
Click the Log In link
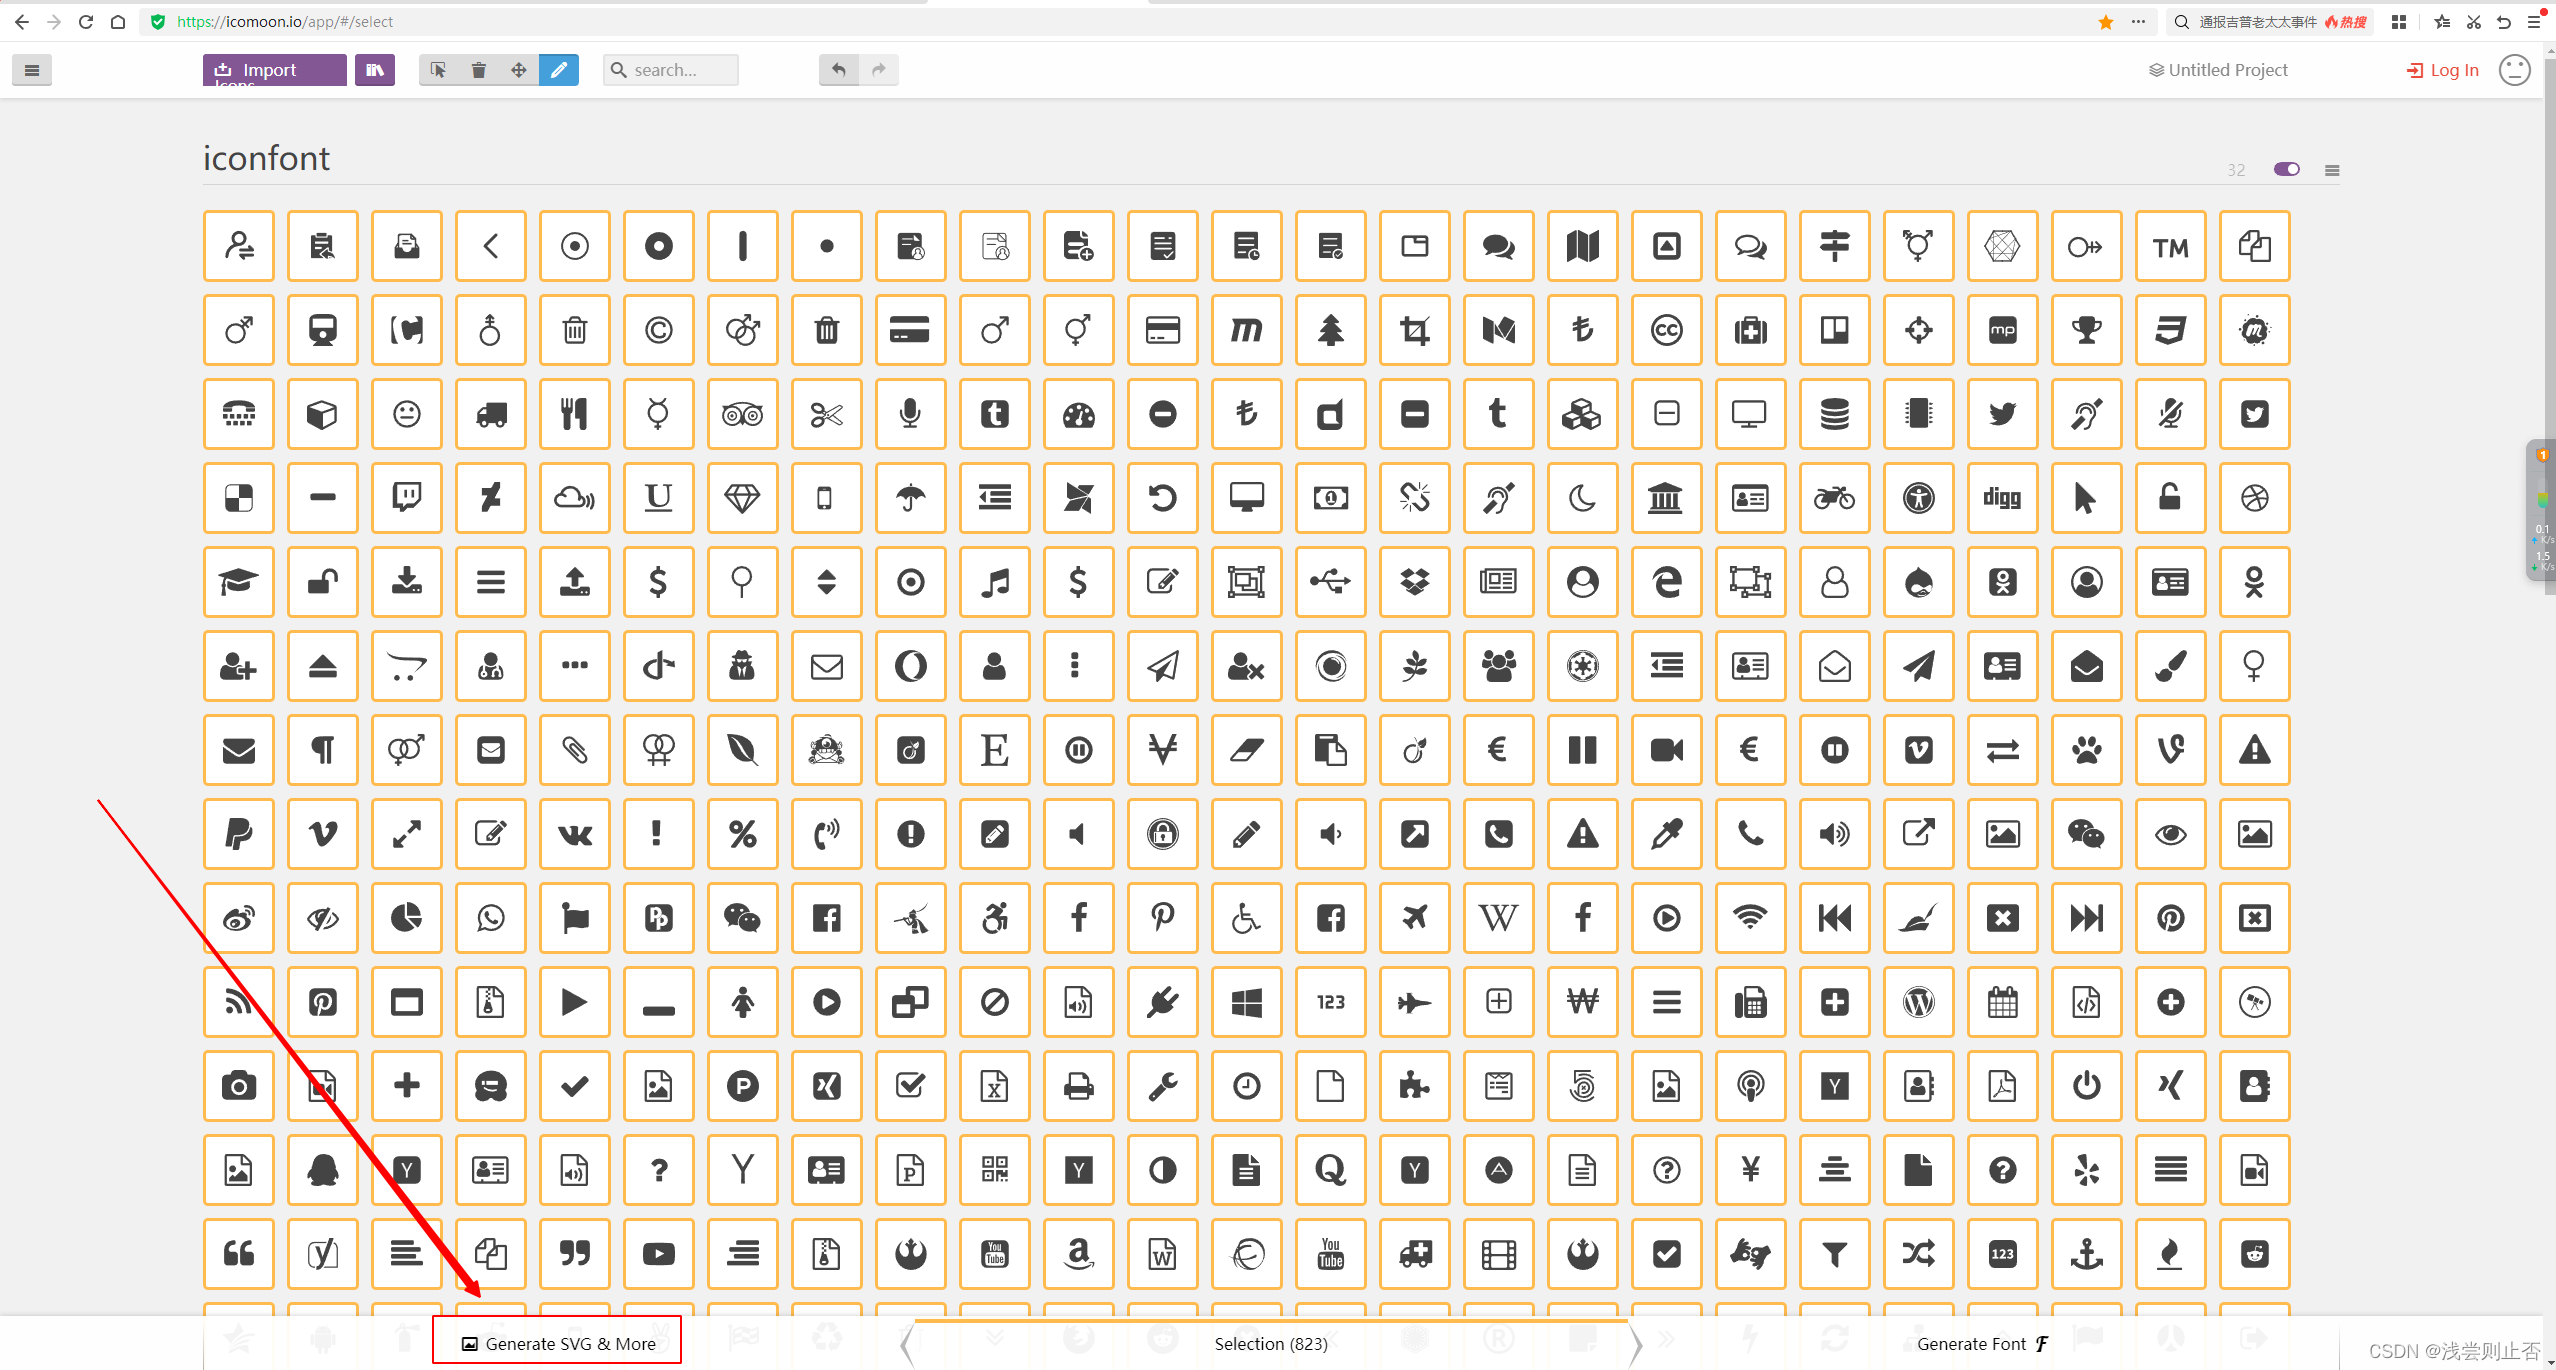pos(2442,70)
